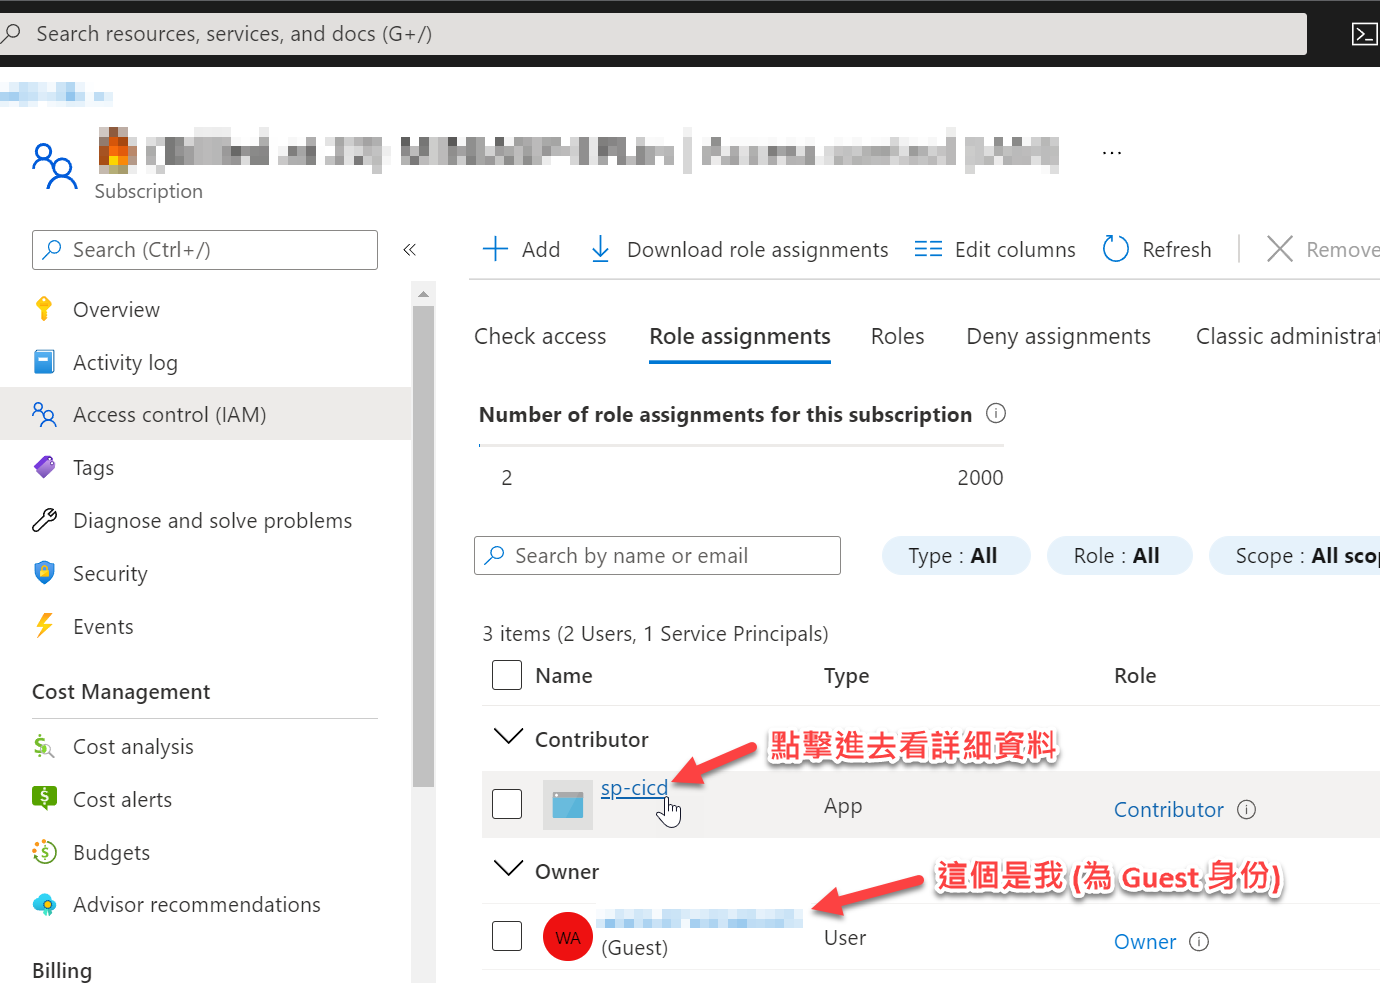The height and width of the screenshot is (983, 1380).
Task: Open the Type : All filter
Action: [x=955, y=556]
